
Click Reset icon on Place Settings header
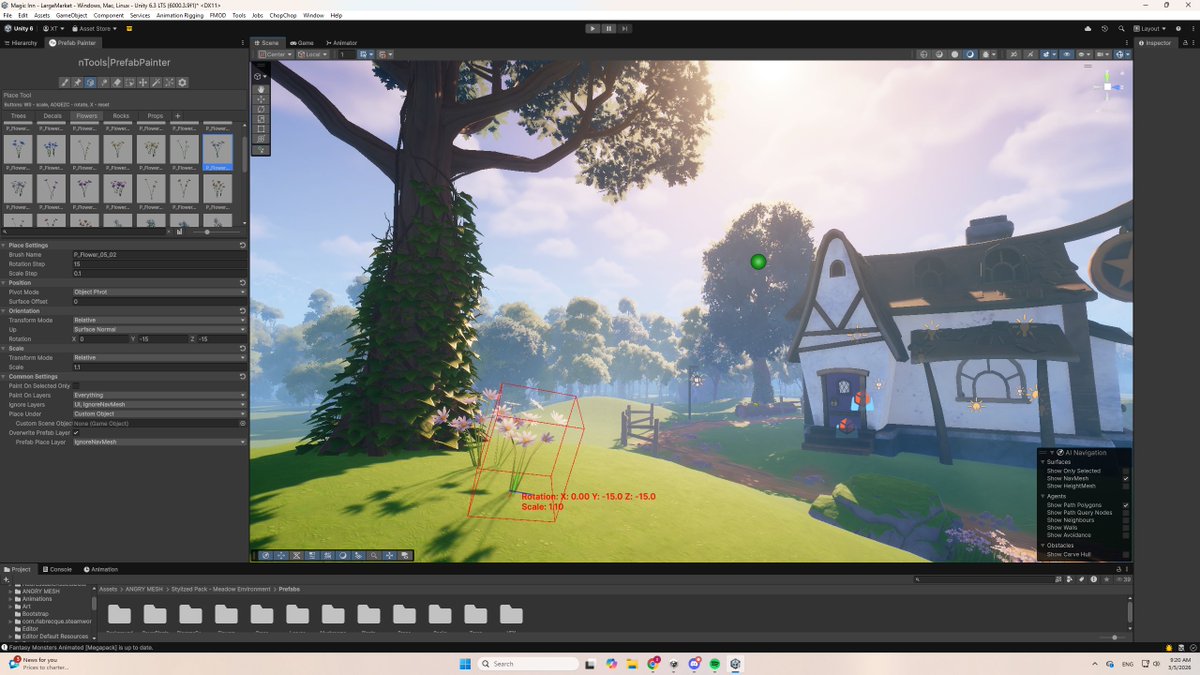tap(242, 245)
